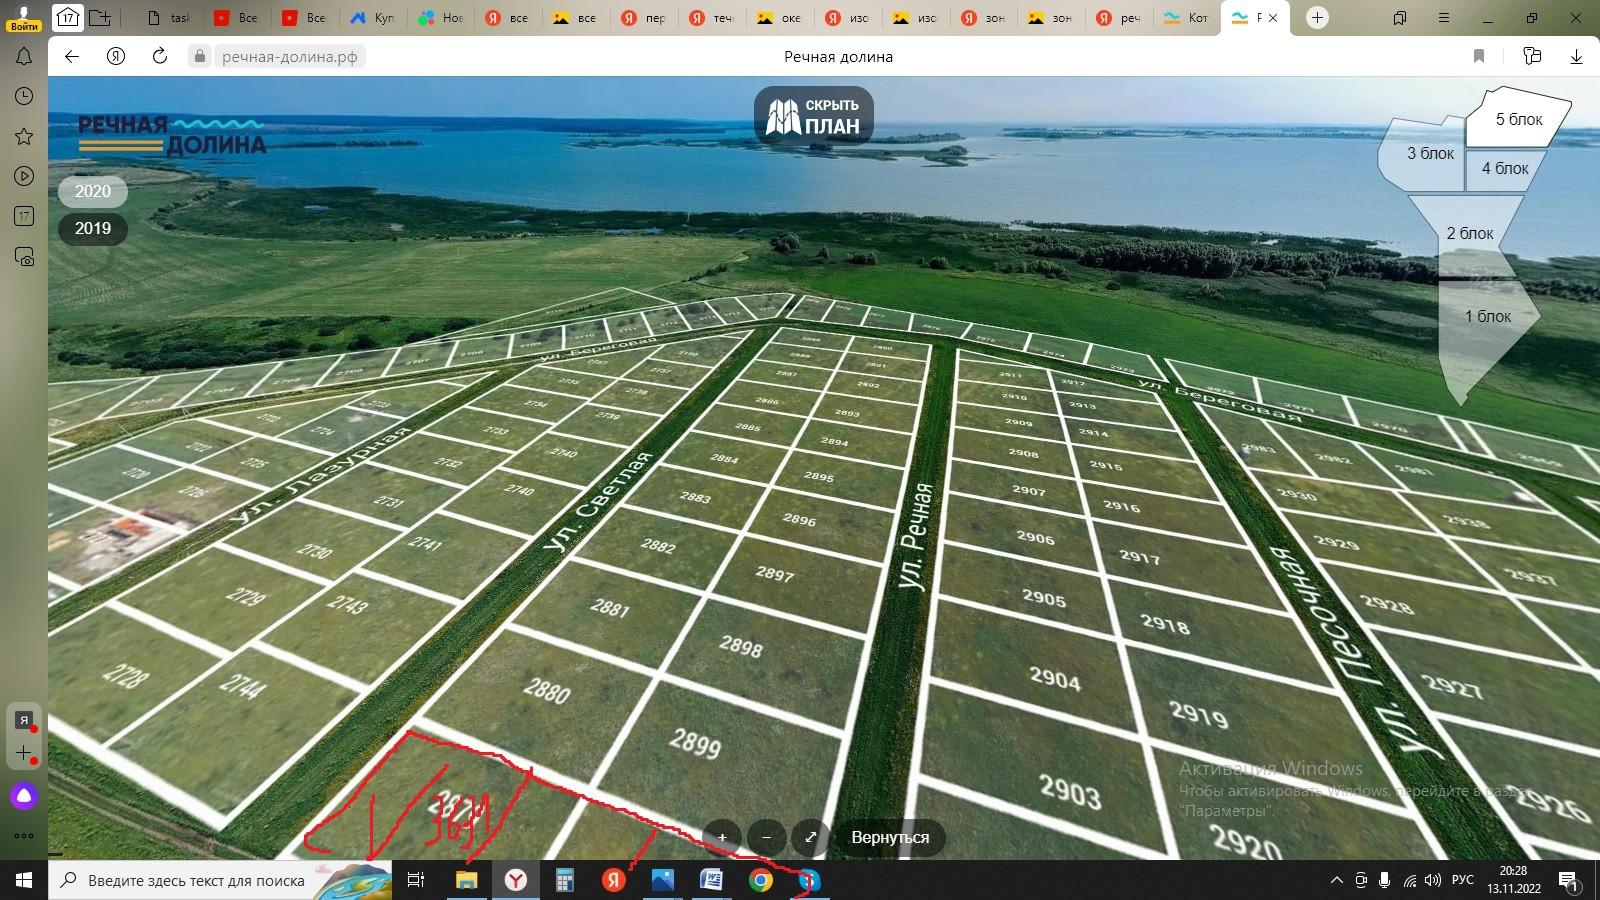Image resolution: width=1600 pixels, height=900 pixels.
Task: Select 5 блок on the block map
Action: [1518, 119]
